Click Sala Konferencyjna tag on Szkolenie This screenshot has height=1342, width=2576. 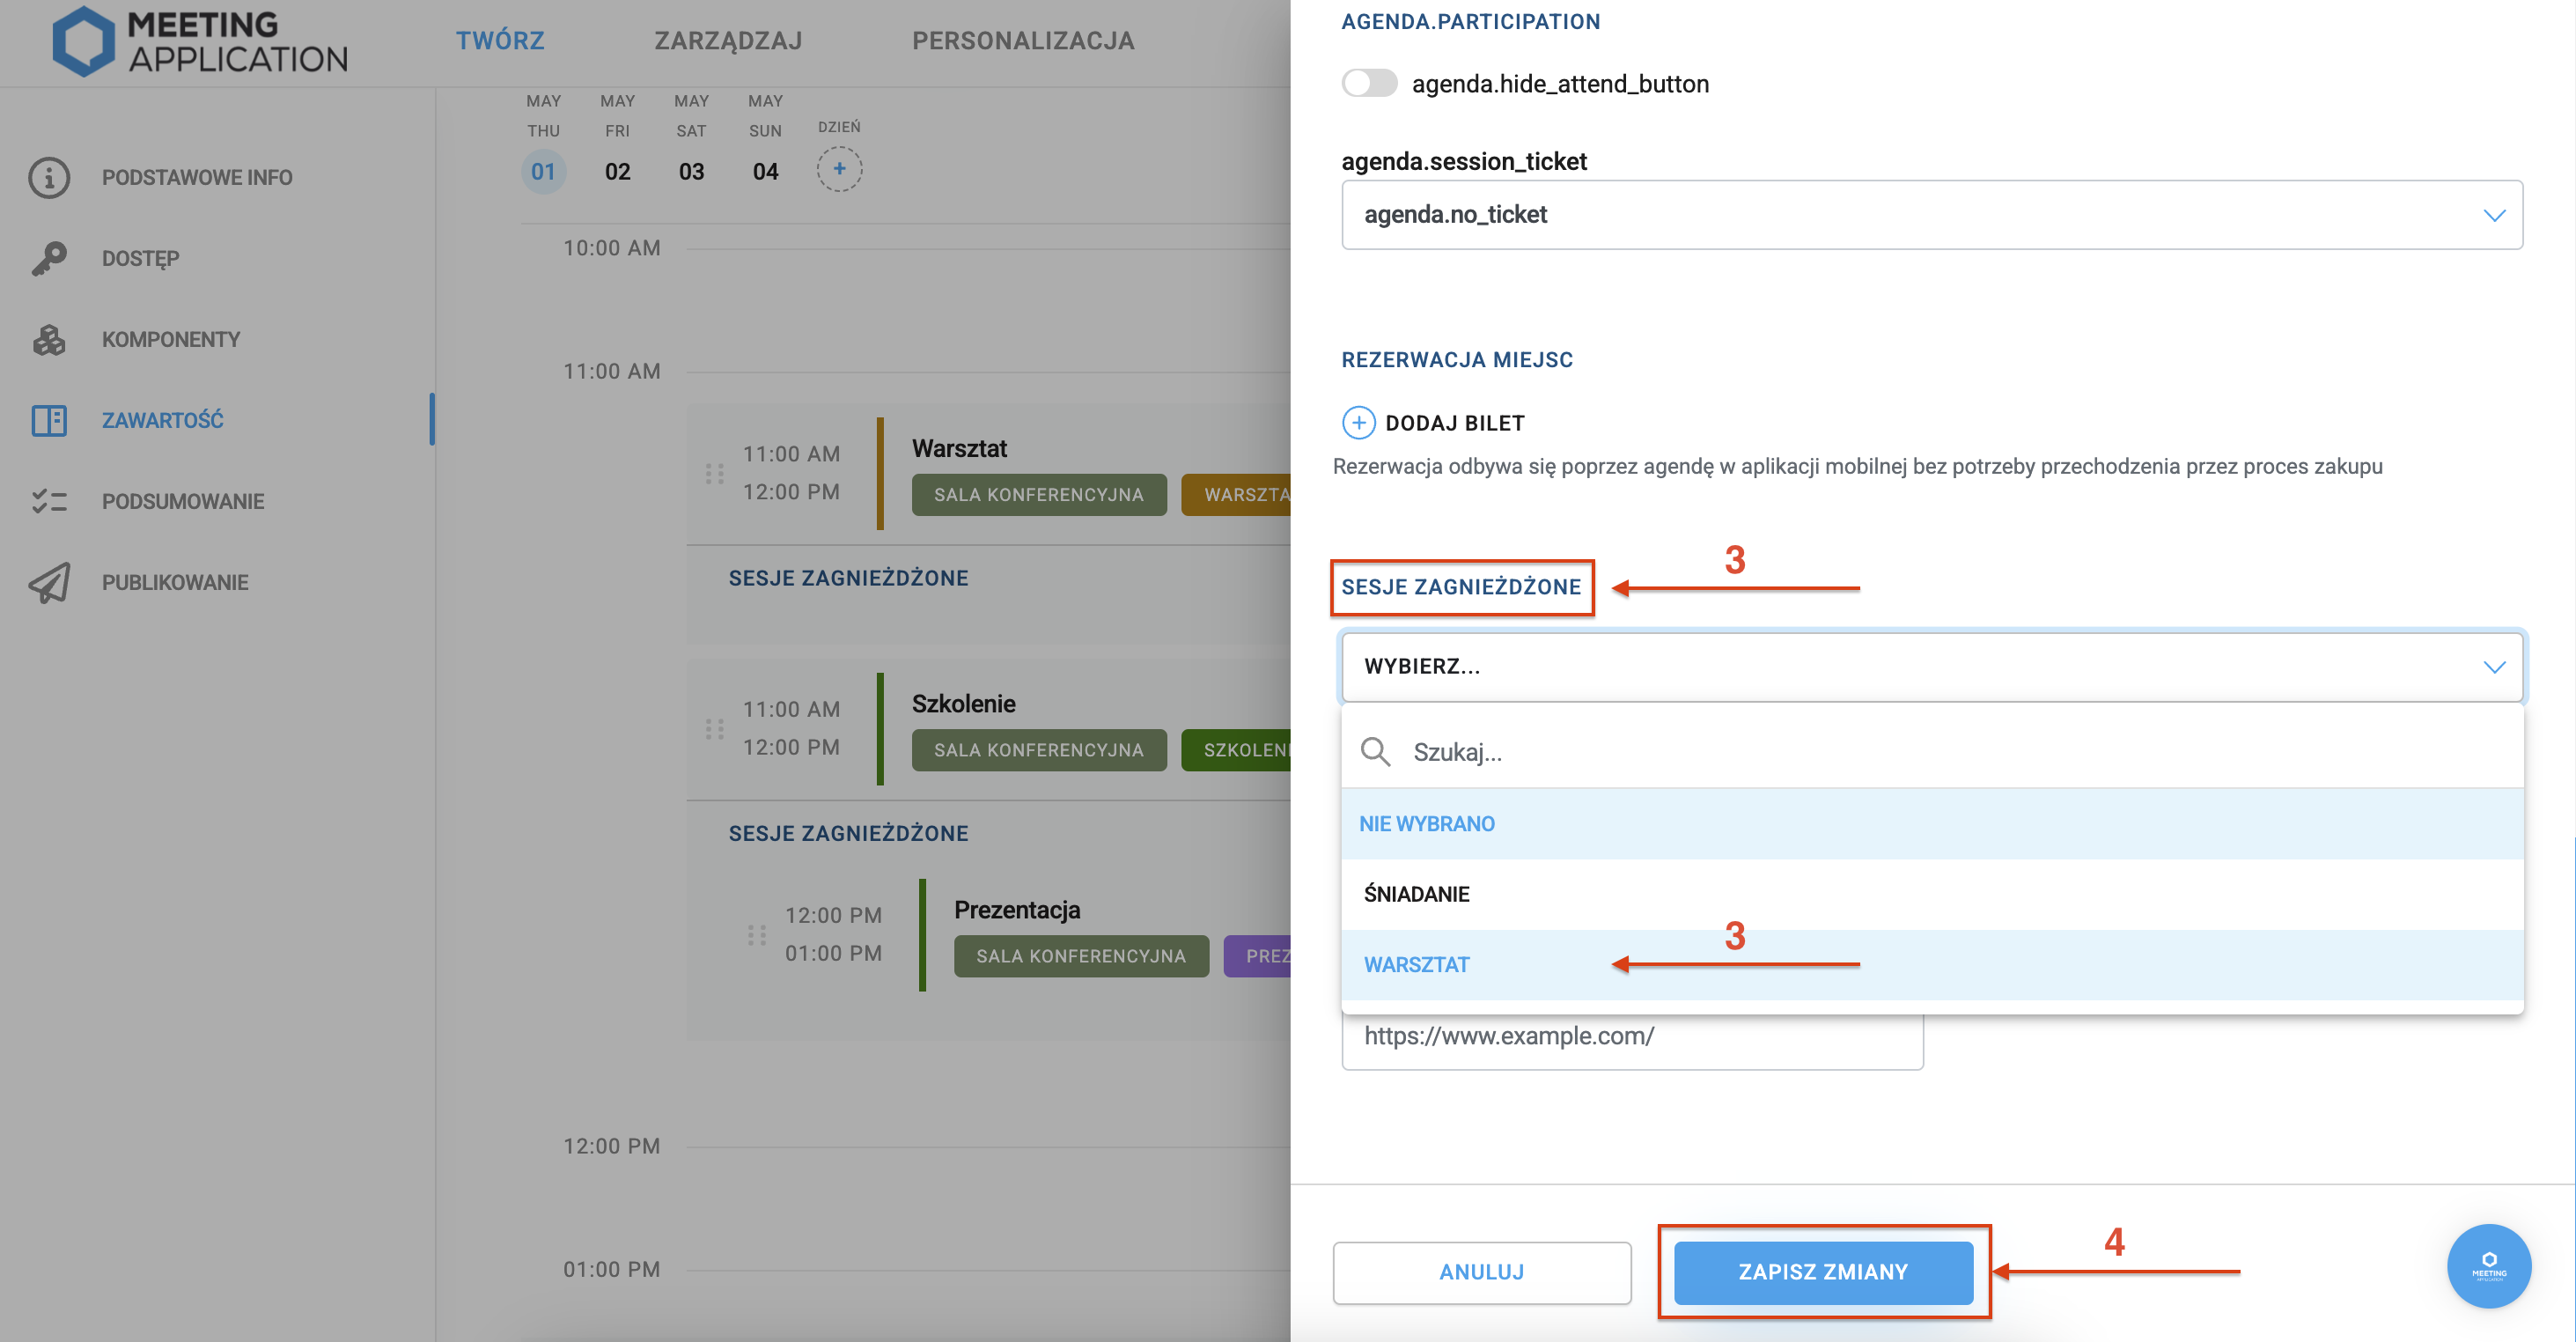coord(1038,749)
